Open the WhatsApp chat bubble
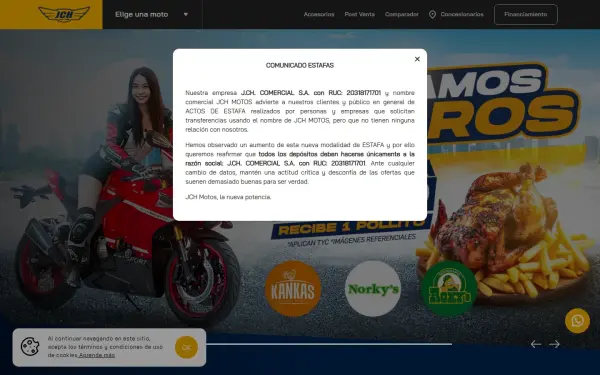This screenshot has height=375, width=600. [577, 321]
